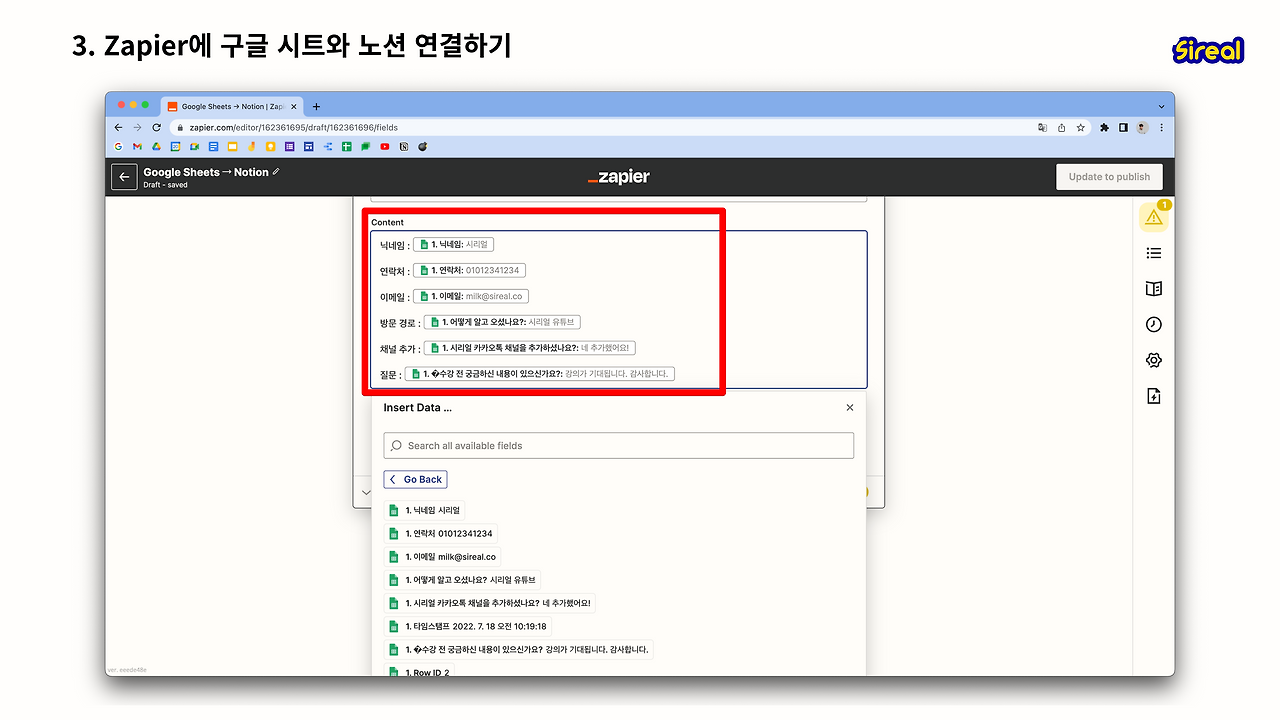
Task: Open the warning status icon in Zapier sidebar
Action: pos(1154,216)
